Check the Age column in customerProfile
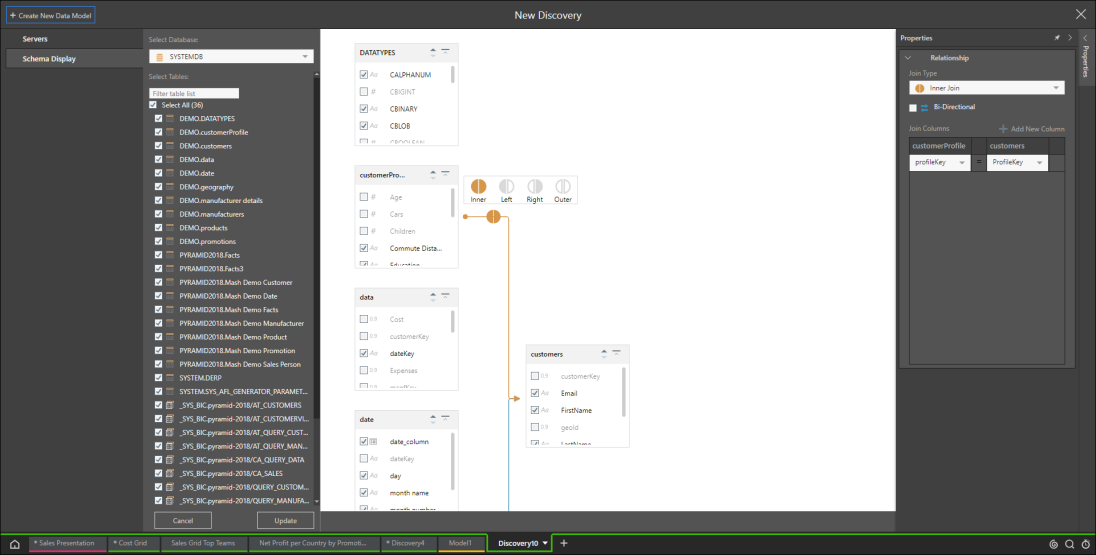Viewport: 1096px width, 555px height. click(363, 197)
